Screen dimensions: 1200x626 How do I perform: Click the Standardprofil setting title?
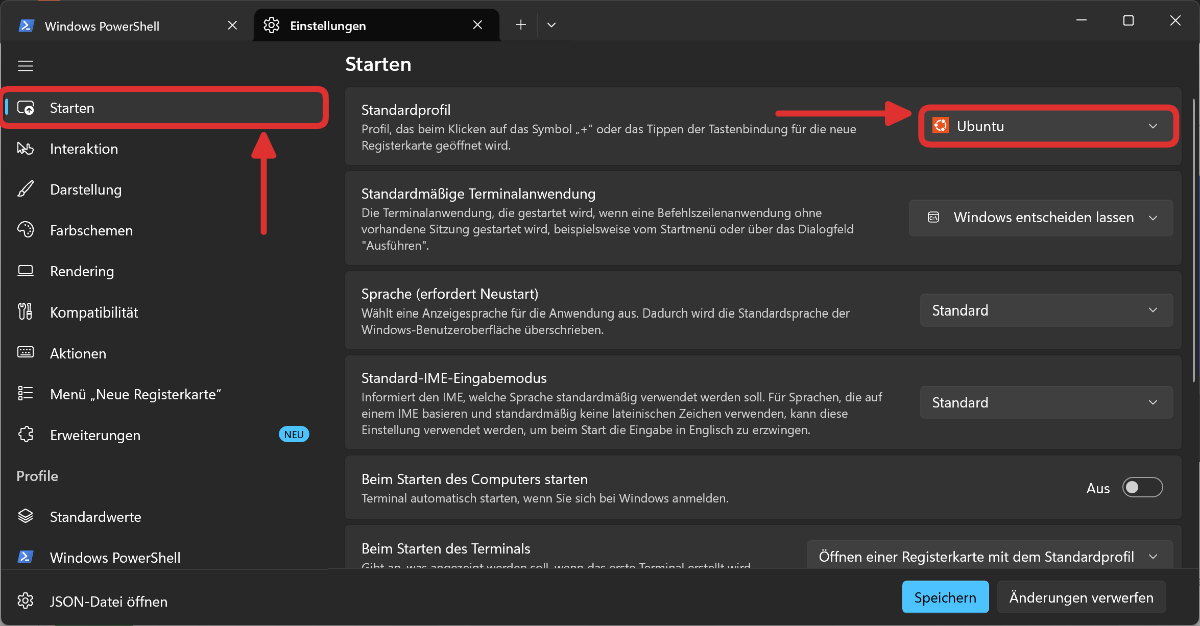407,108
